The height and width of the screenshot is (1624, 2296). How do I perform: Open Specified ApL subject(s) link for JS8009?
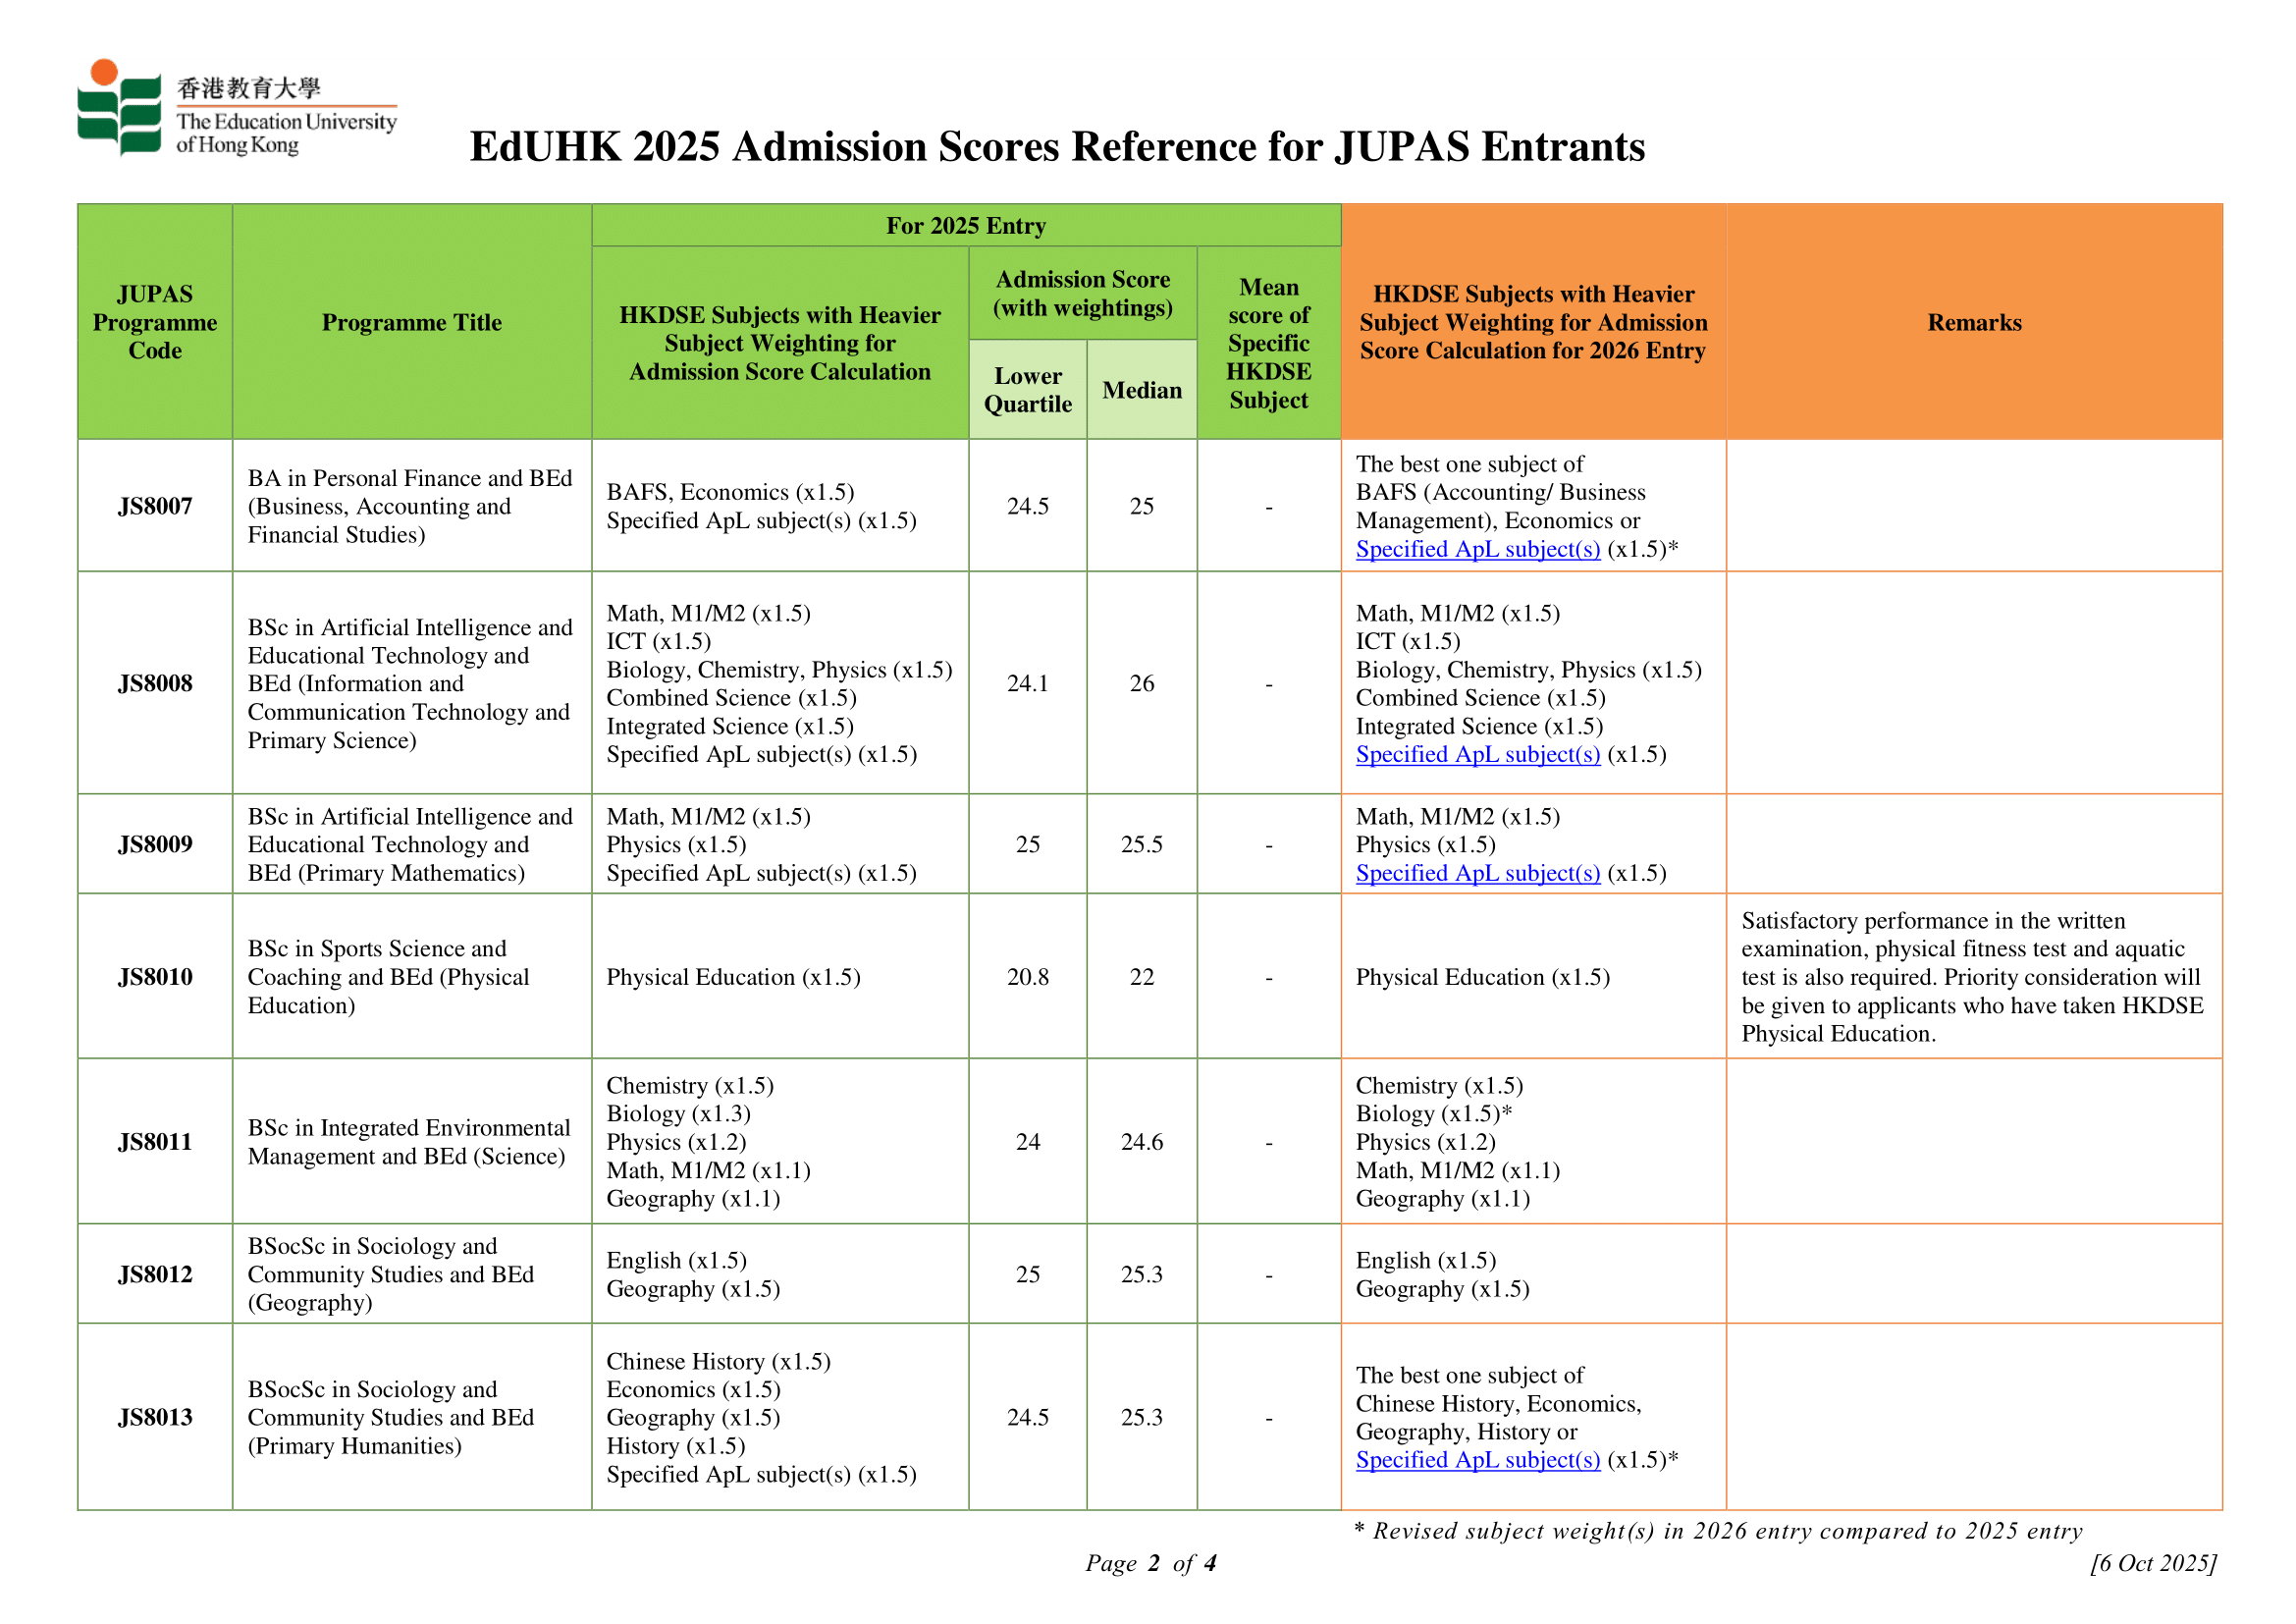coord(1477,873)
